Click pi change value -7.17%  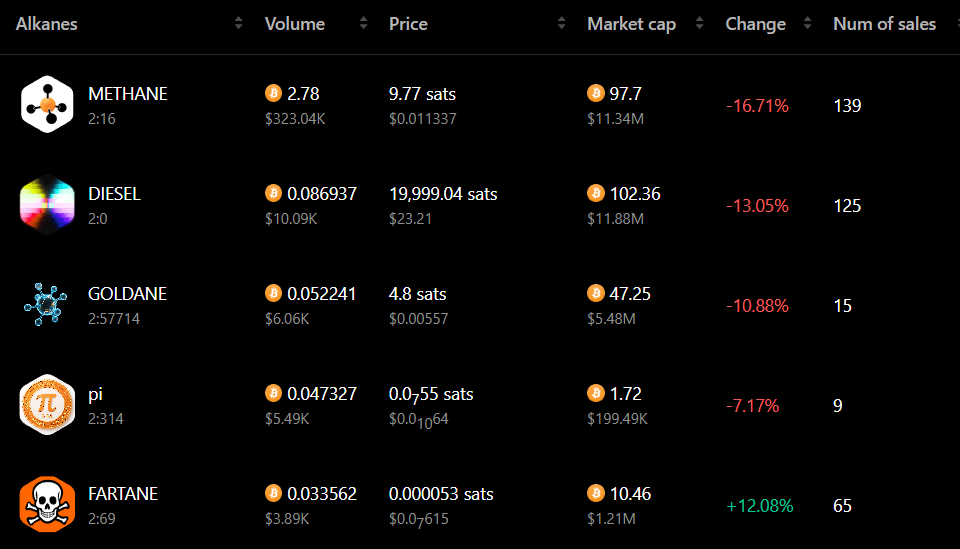point(752,405)
